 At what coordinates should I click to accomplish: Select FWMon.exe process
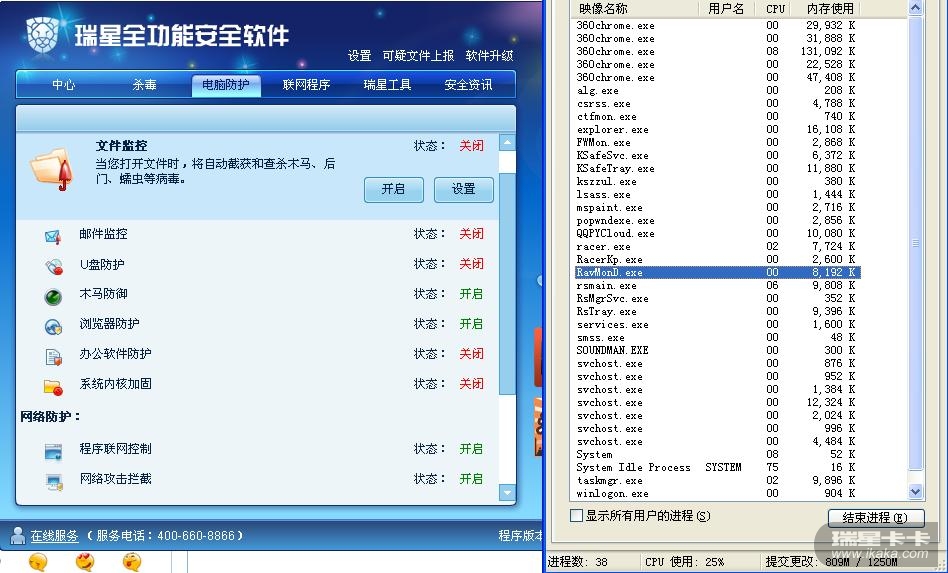coord(716,143)
